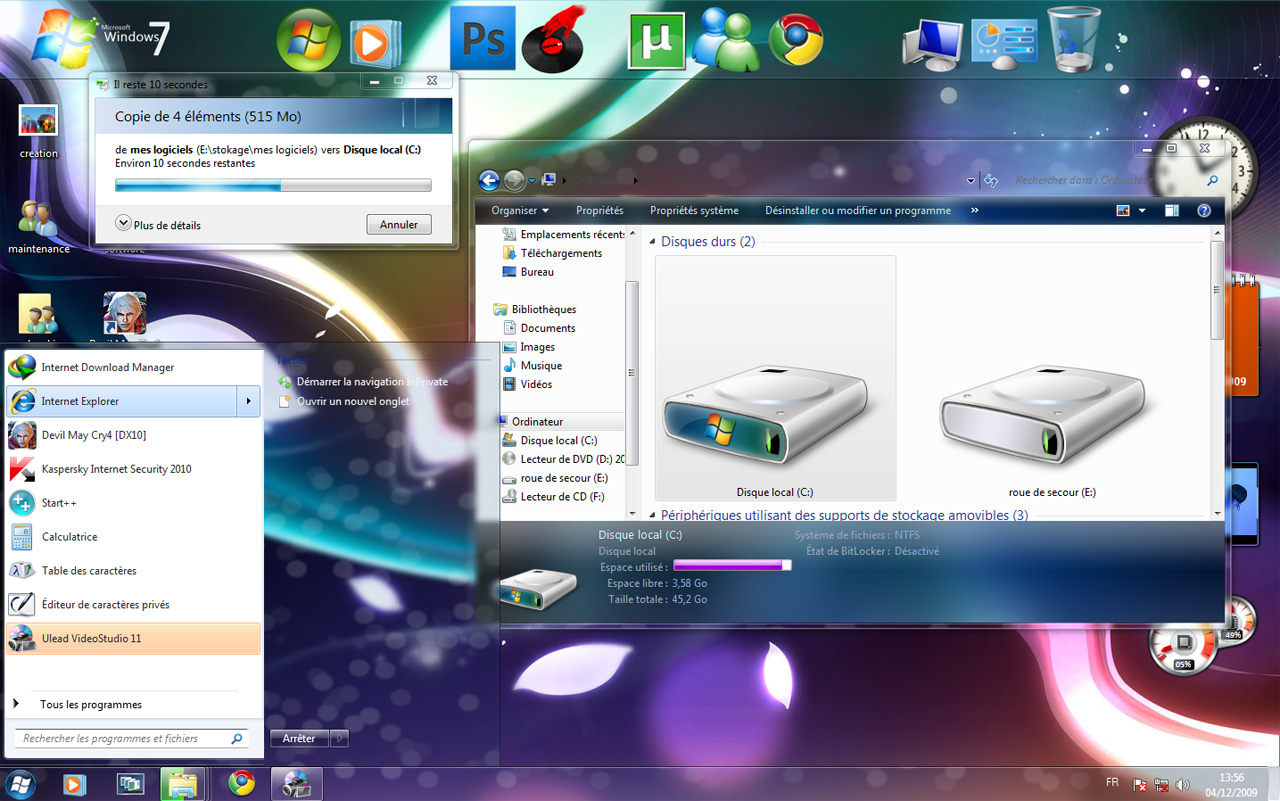Select the 'creation' desktop icon
1280x801 pixels.
click(39, 132)
